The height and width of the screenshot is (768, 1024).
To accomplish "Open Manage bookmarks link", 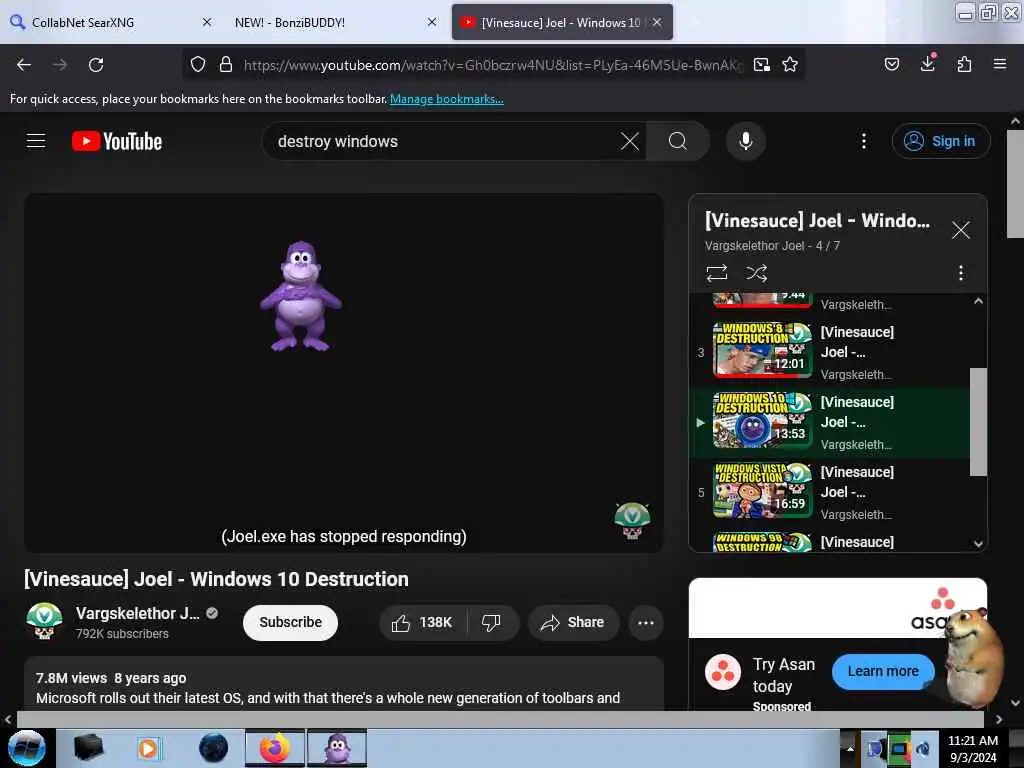I will point(447,99).
